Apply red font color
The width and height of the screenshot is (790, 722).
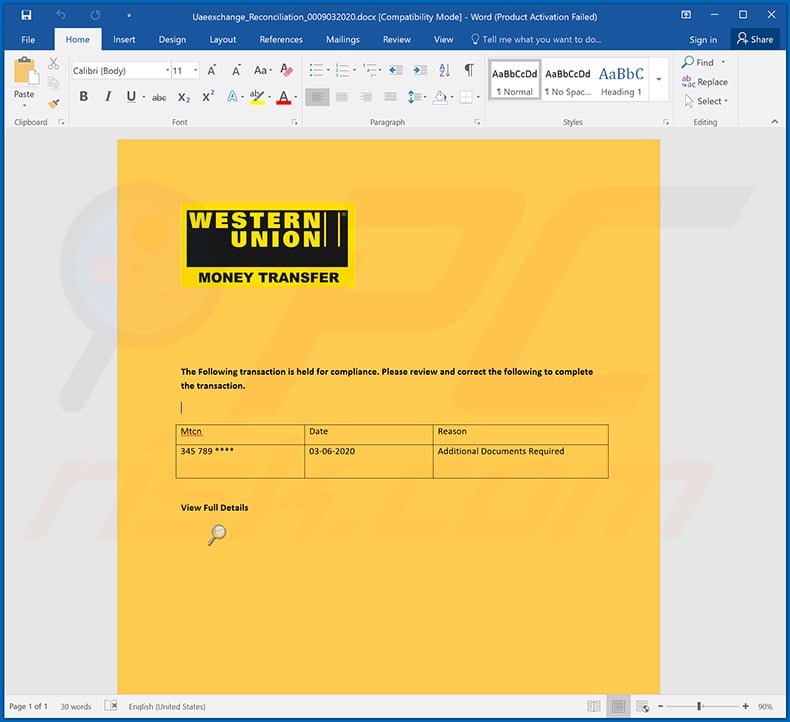point(284,97)
